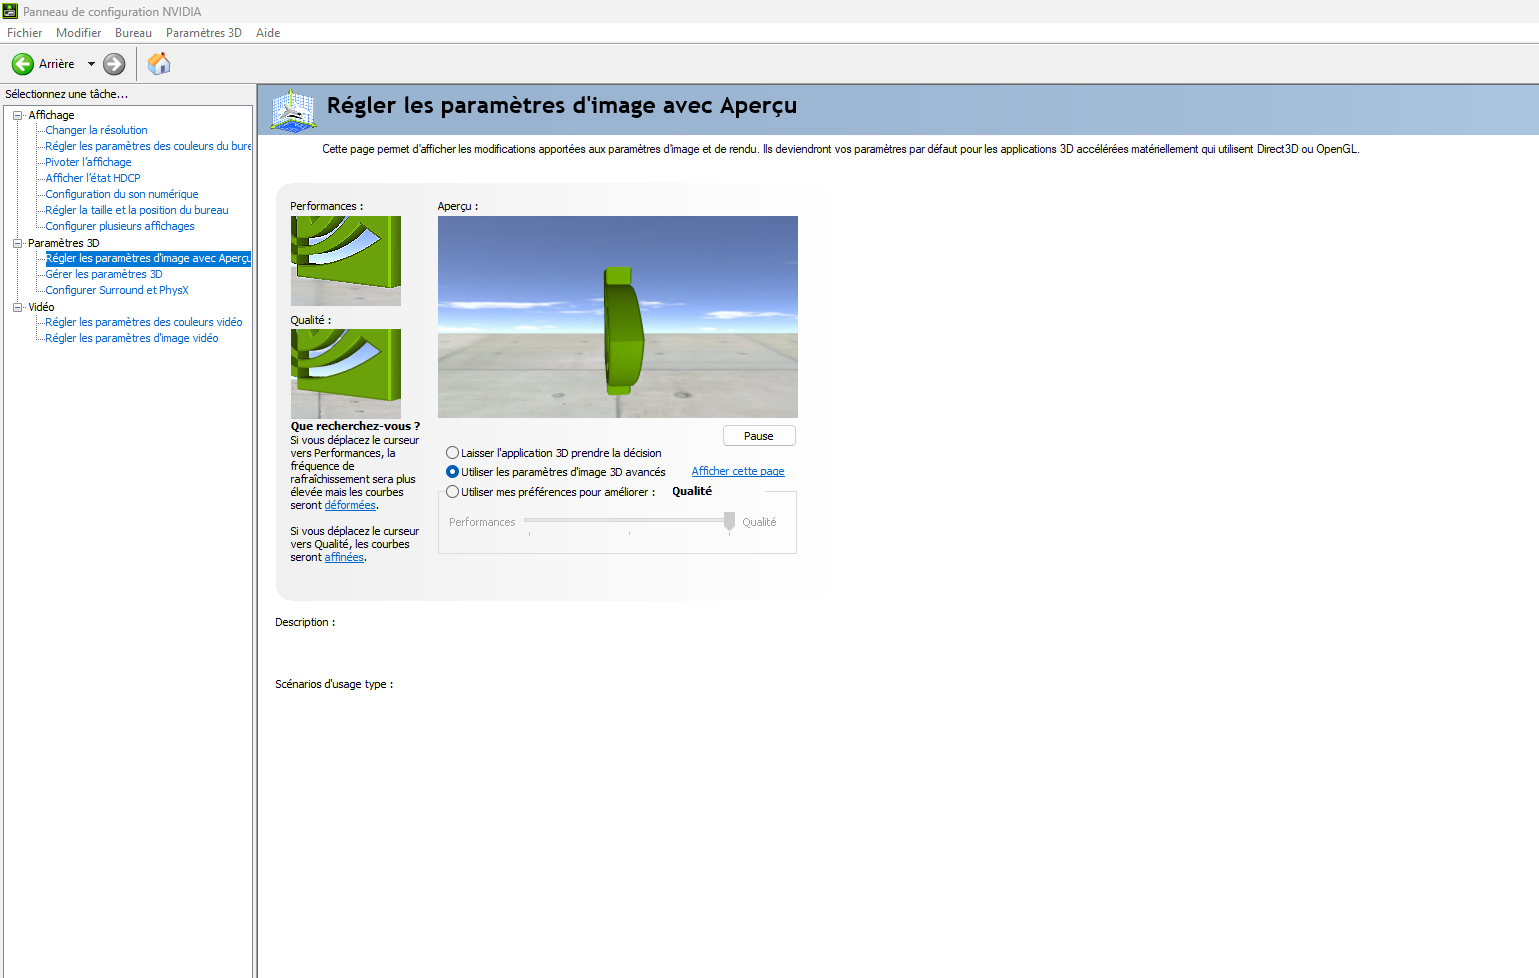Follow the 'Afficher cette page' link
1539x978 pixels.
pos(738,472)
